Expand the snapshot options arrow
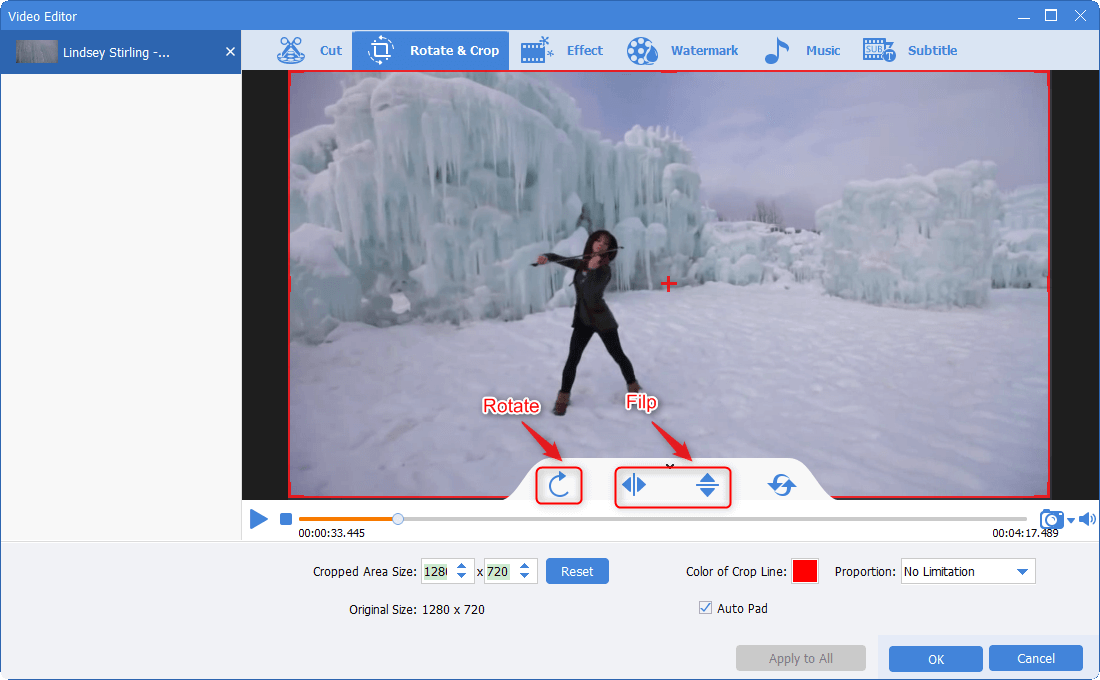Viewport: 1100px width, 680px height. [1070, 520]
